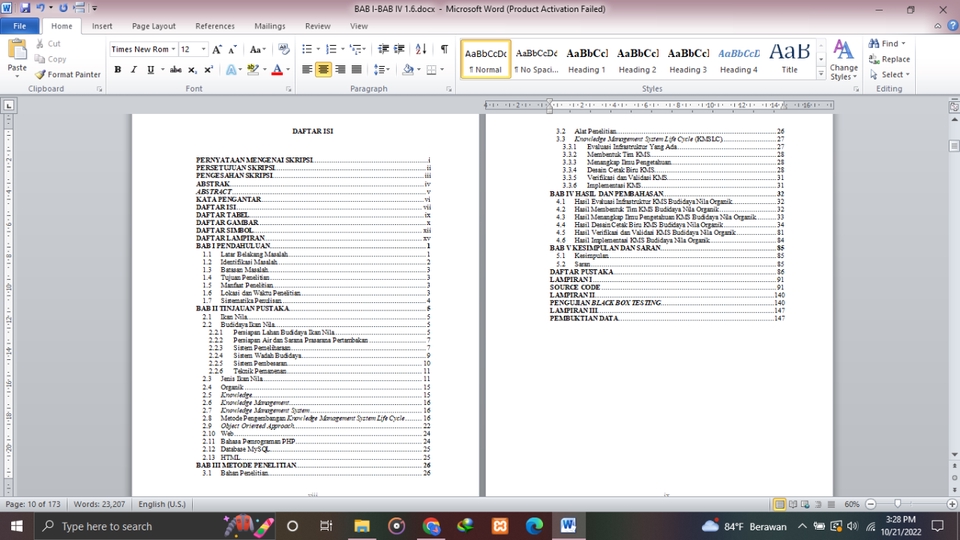The width and height of the screenshot is (960, 540).
Task: Redo the last action
Action: (x=63, y=9)
